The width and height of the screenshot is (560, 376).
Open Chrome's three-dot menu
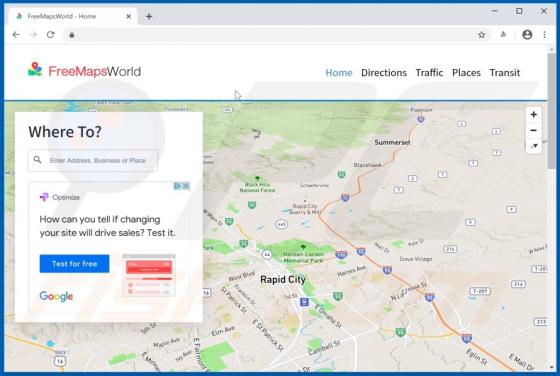[x=544, y=35]
